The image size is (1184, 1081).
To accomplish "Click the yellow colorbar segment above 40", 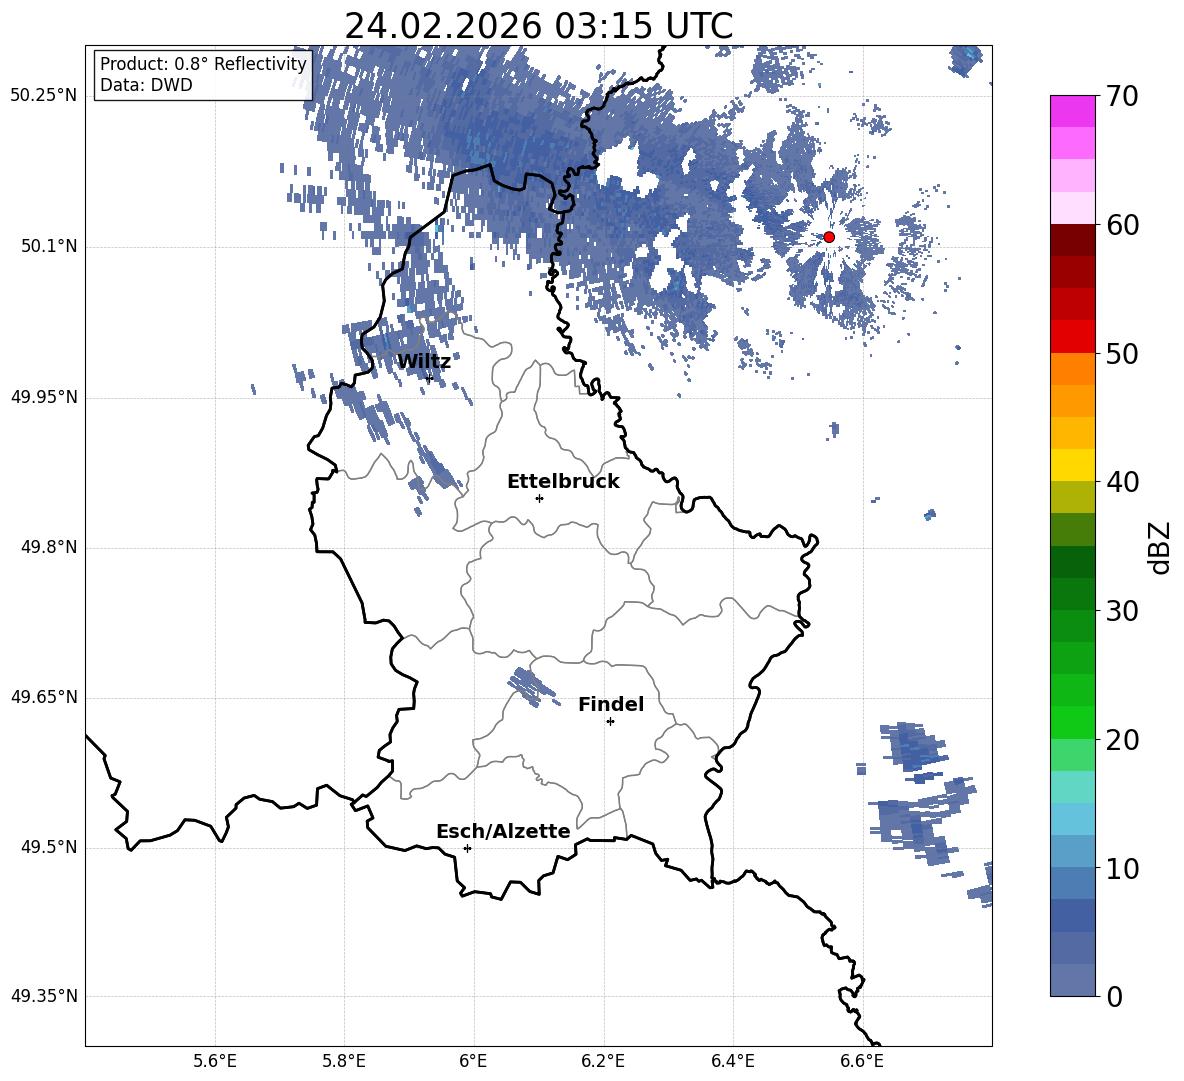I will [x=1072, y=466].
